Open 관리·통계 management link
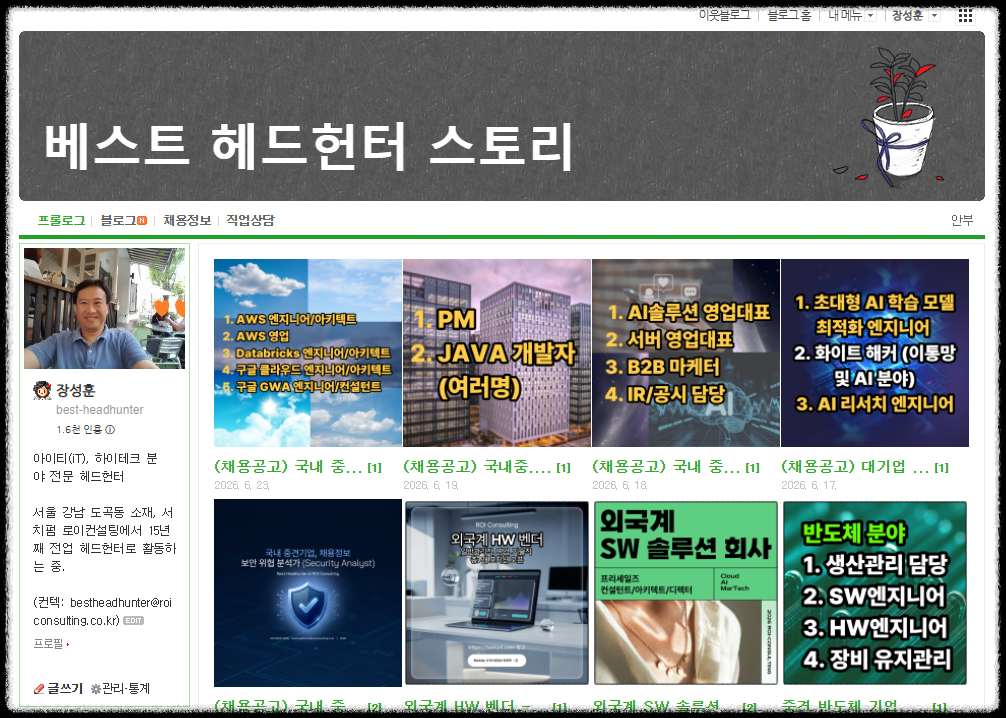Screen dimensions: 1006x718 coord(126,688)
